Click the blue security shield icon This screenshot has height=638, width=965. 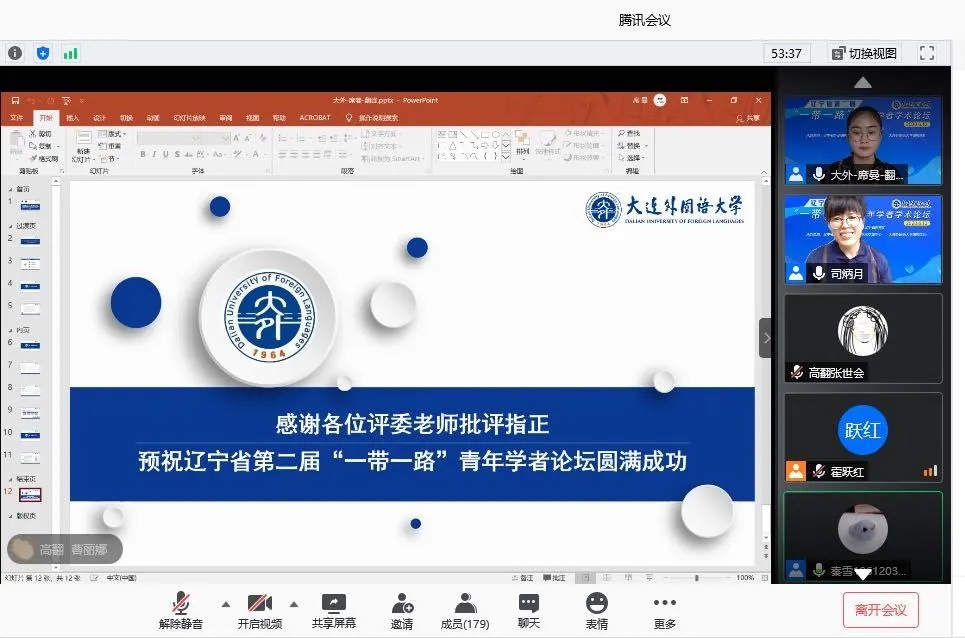click(42, 53)
